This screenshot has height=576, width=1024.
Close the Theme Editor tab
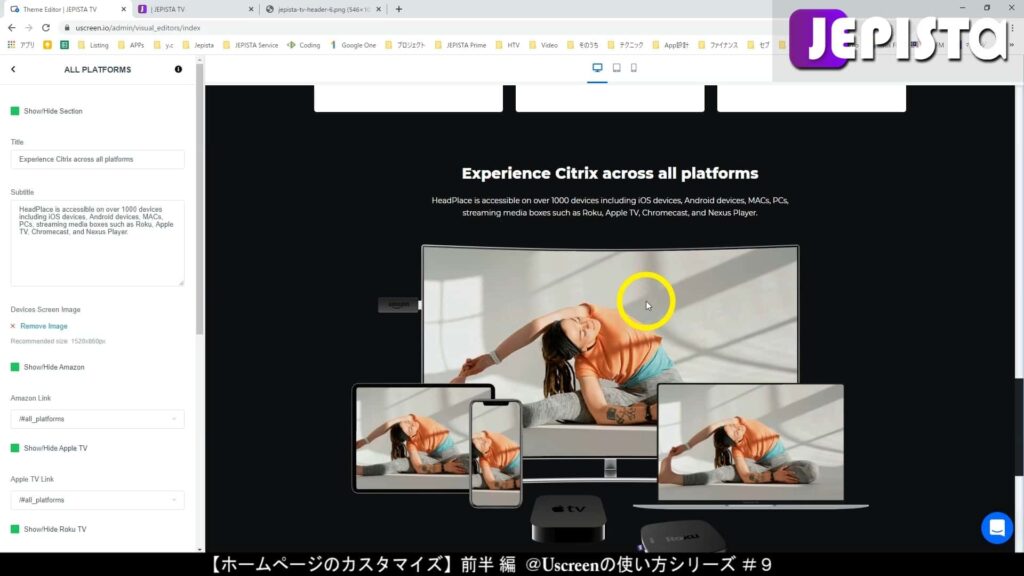click(123, 9)
